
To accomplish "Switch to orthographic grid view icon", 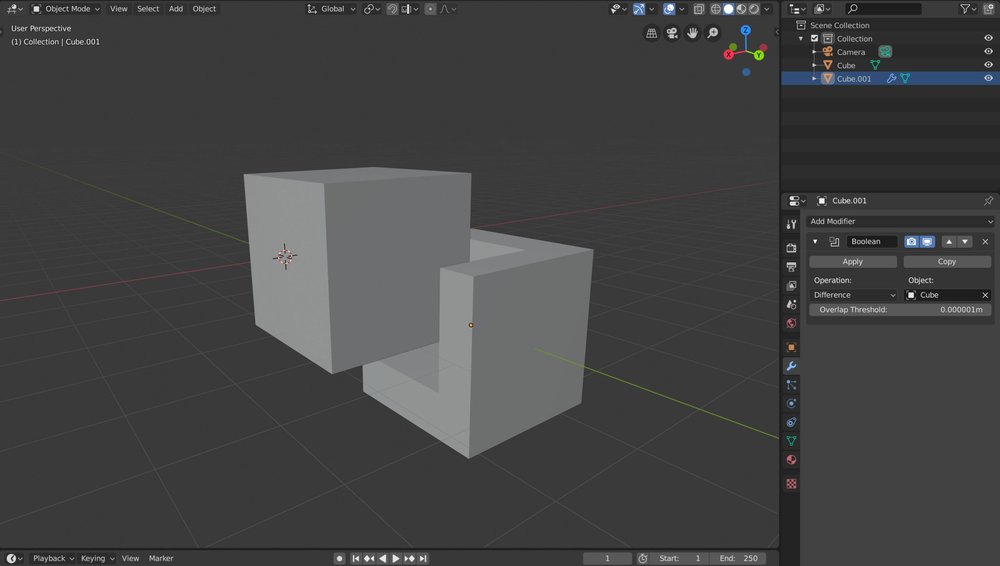I will [x=652, y=33].
